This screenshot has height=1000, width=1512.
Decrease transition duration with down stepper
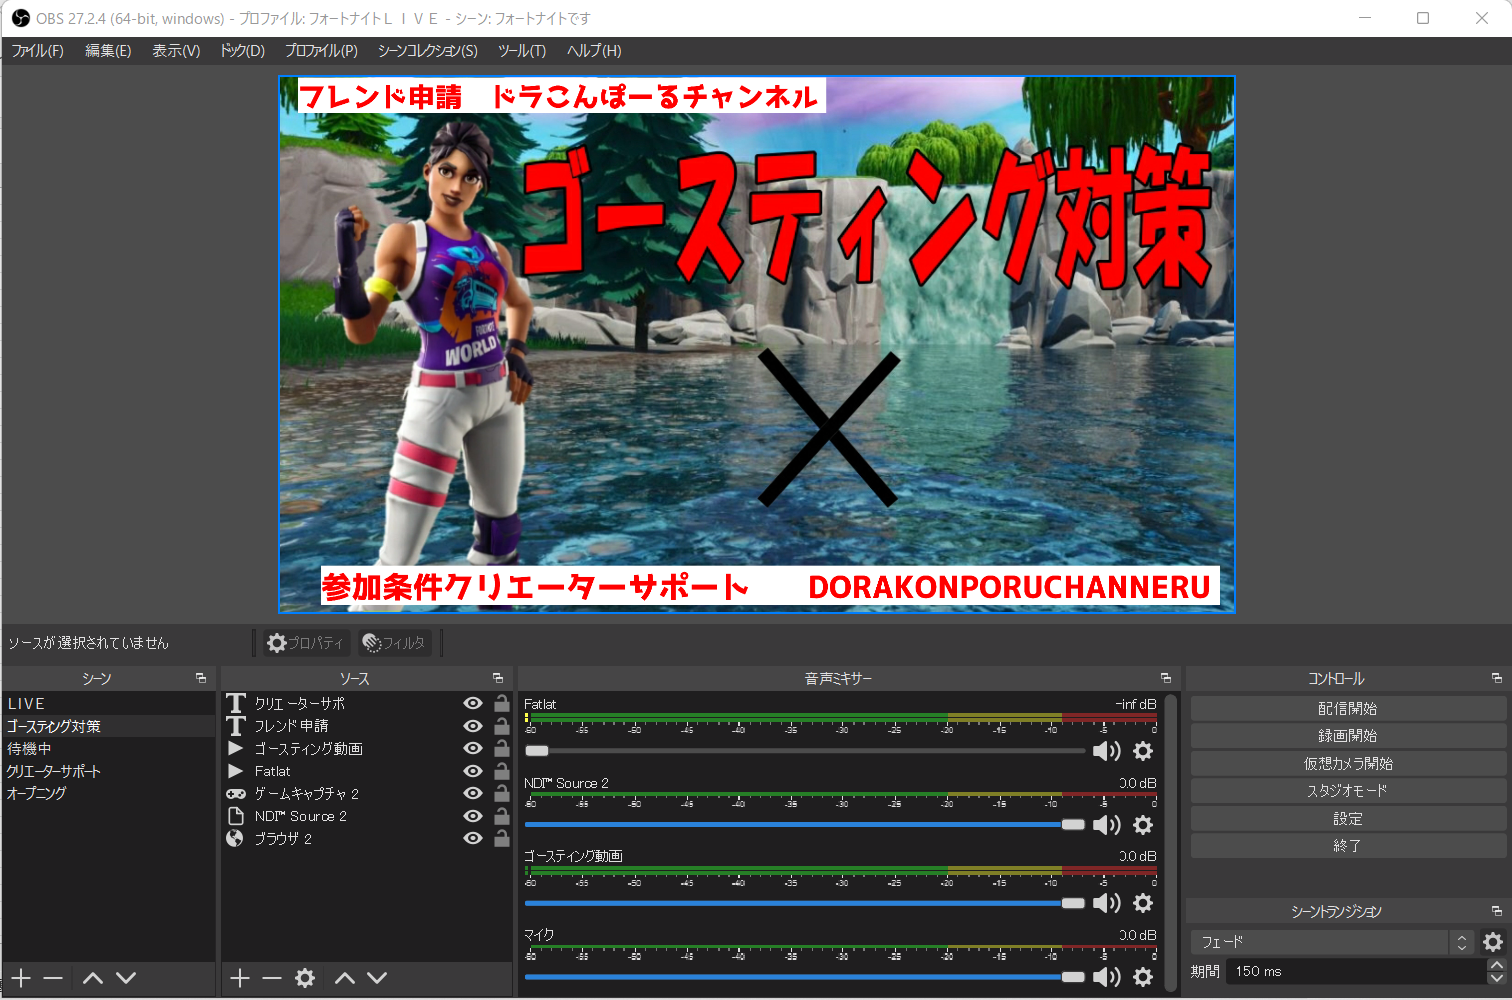pyautogui.click(x=1496, y=978)
